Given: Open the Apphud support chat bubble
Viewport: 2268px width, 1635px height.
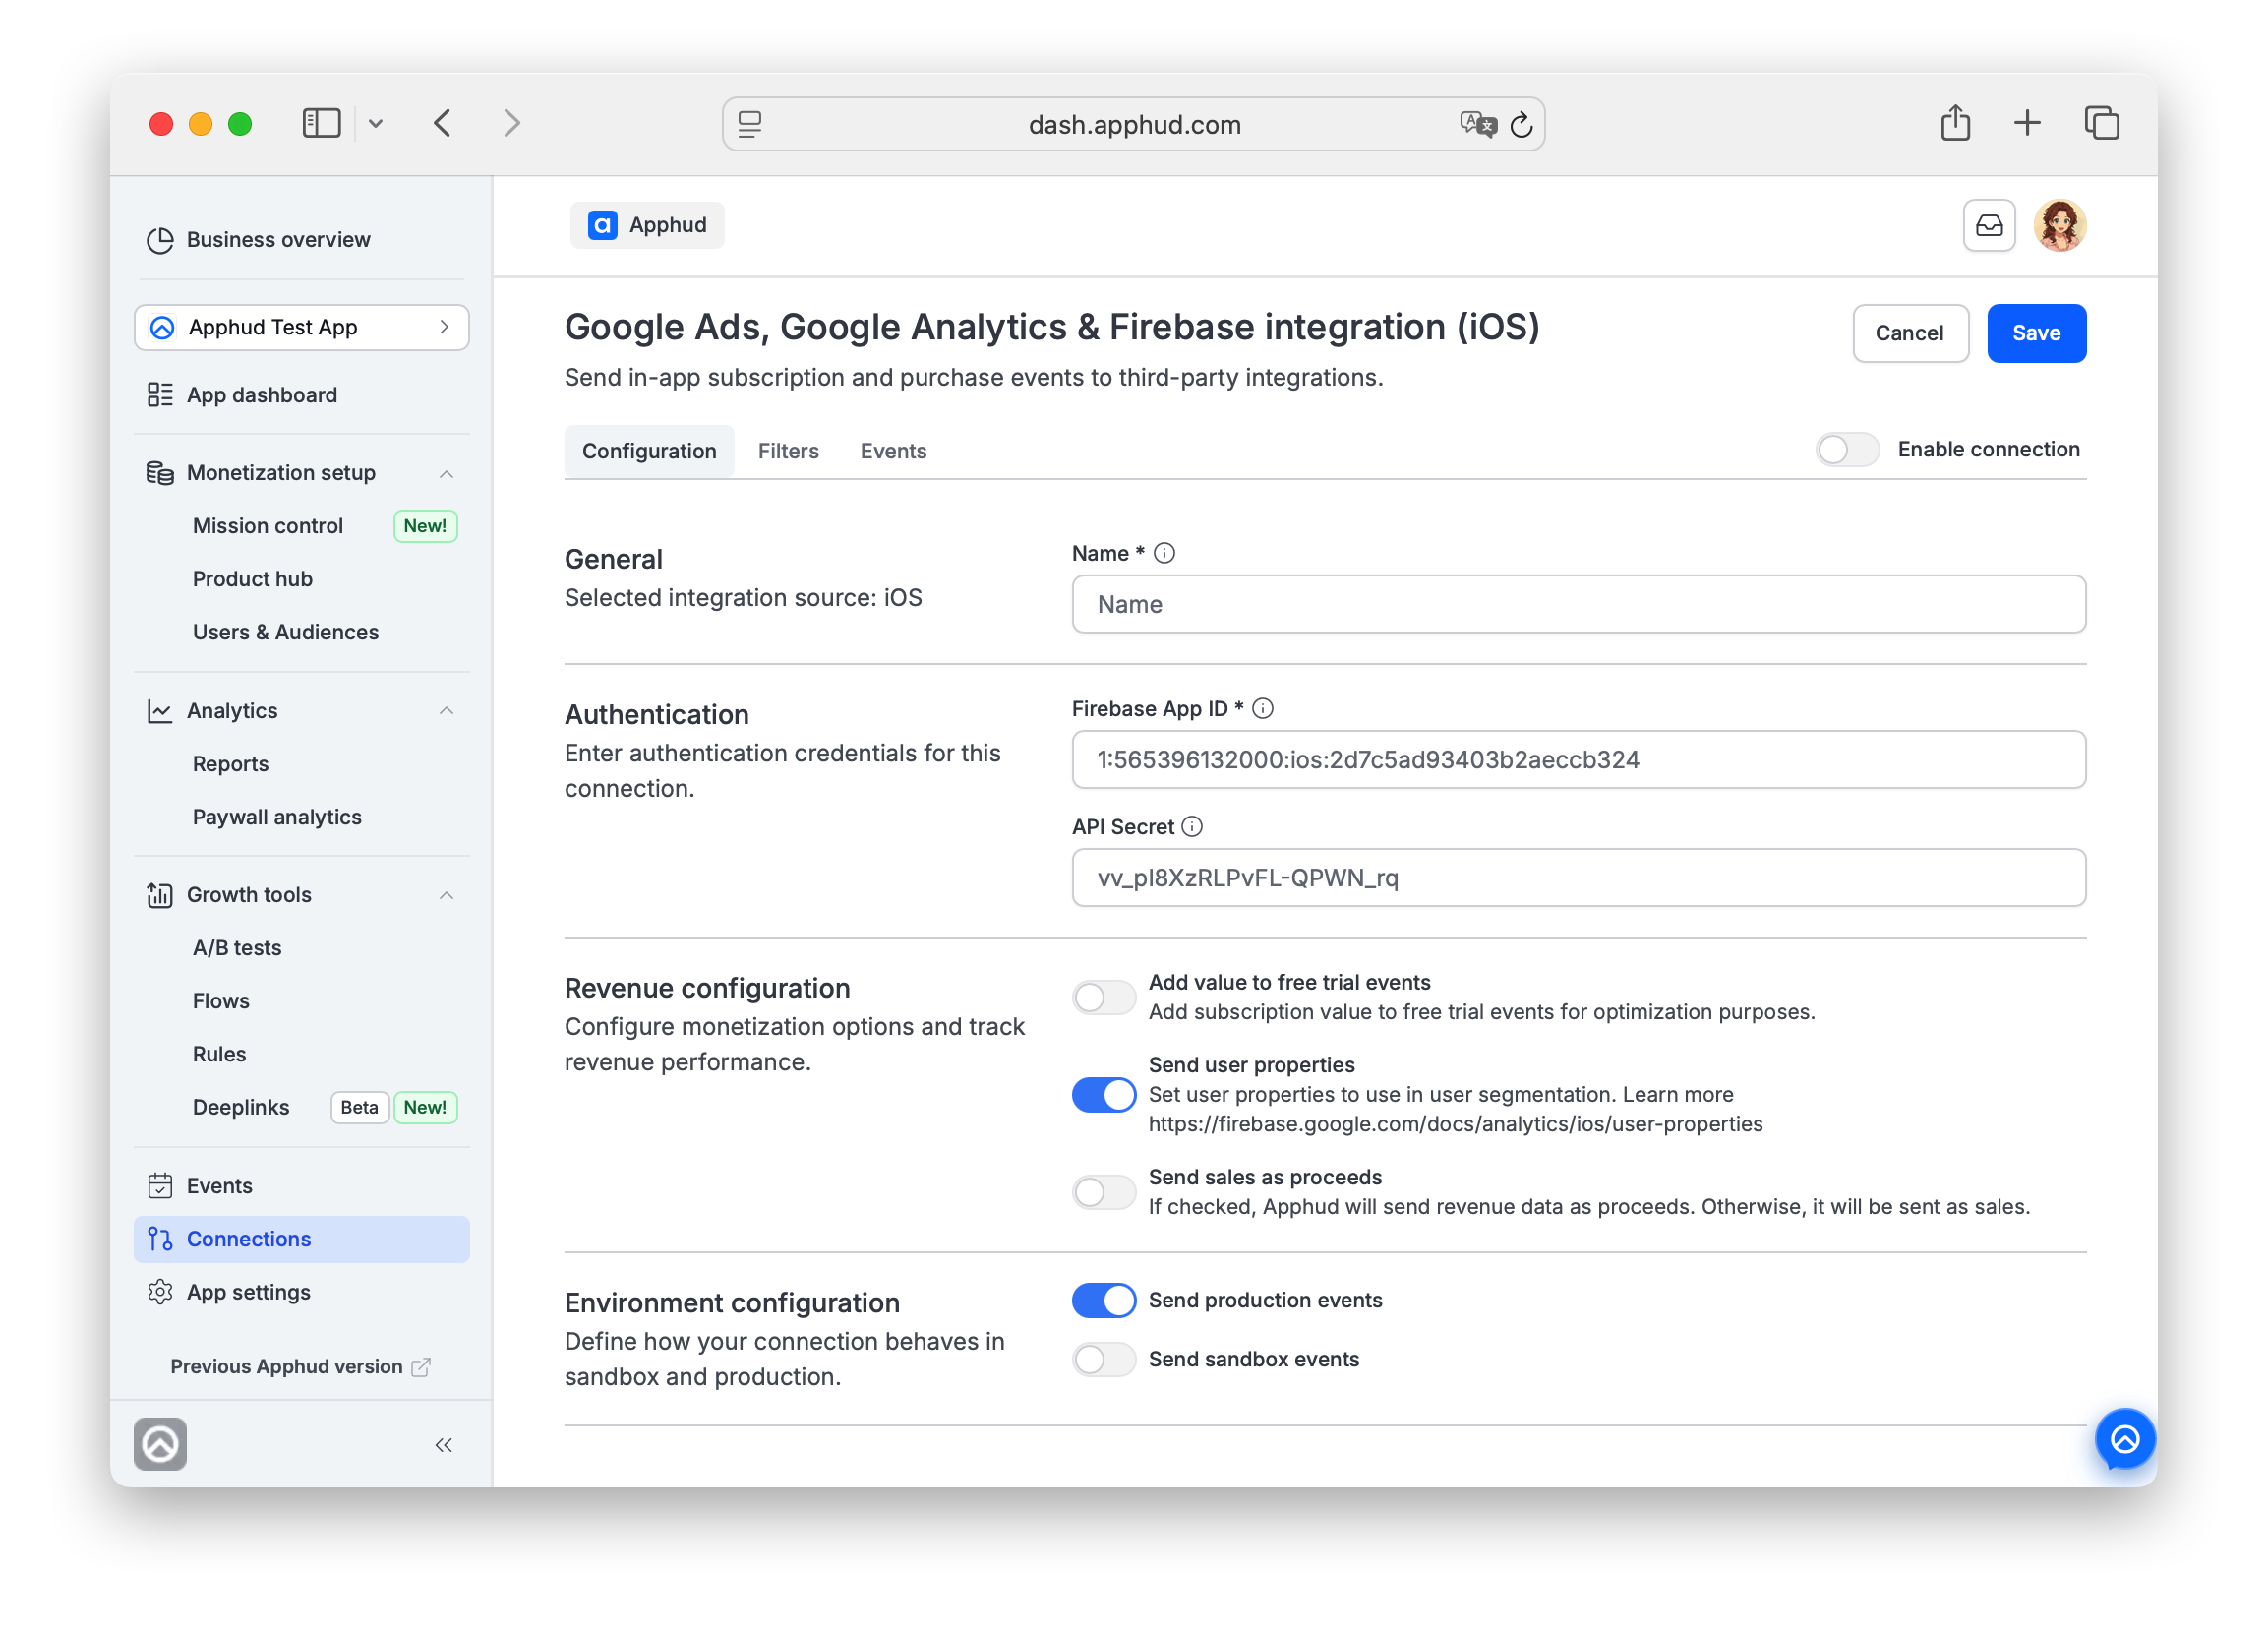Looking at the screenshot, I should coord(2125,1439).
